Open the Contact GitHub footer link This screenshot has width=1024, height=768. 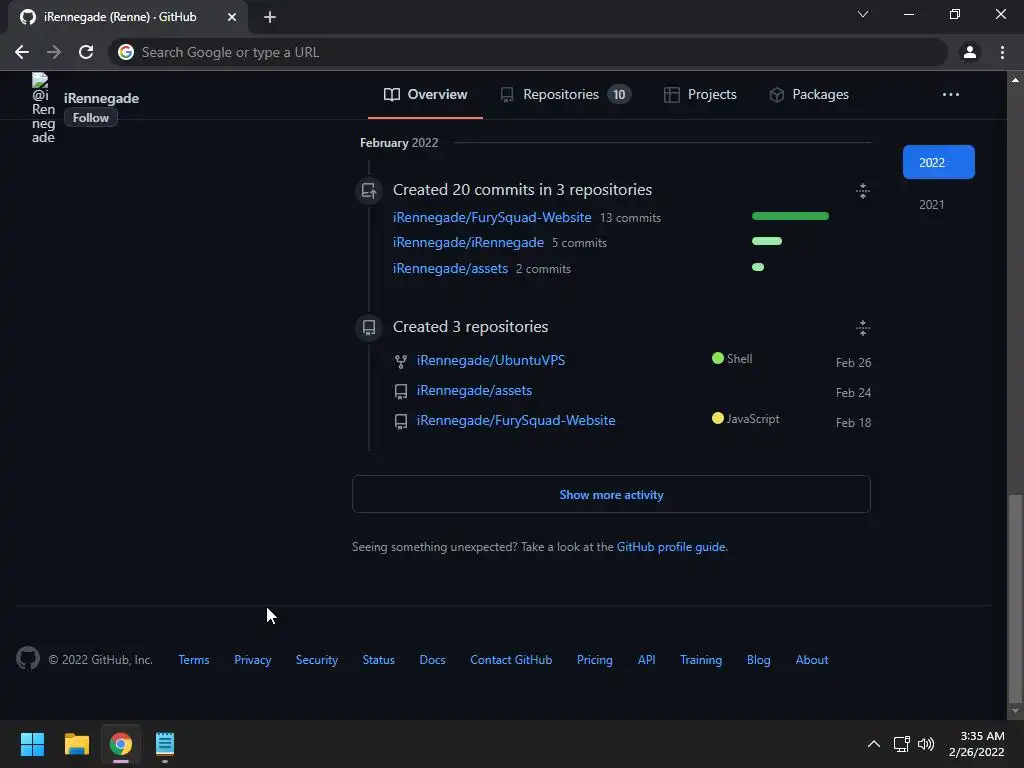(511, 660)
